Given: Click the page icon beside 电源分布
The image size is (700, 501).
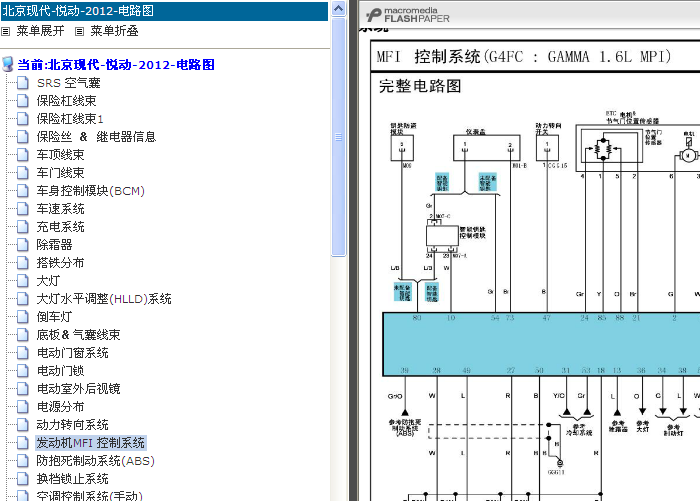Looking at the screenshot, I should (x=23, y=406).
